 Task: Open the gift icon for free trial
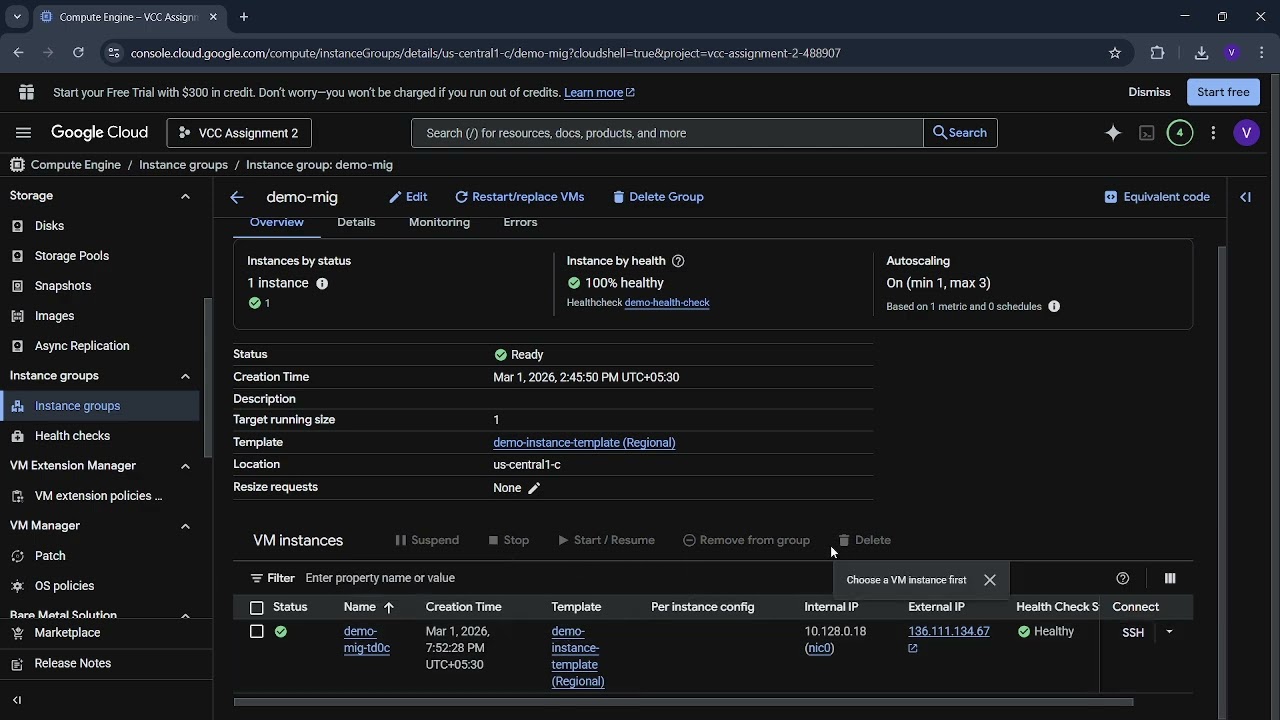(26, 92)
